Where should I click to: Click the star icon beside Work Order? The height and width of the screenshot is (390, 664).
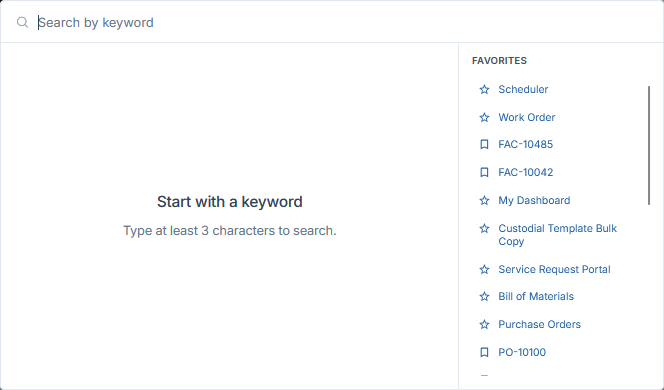point(484,117)
